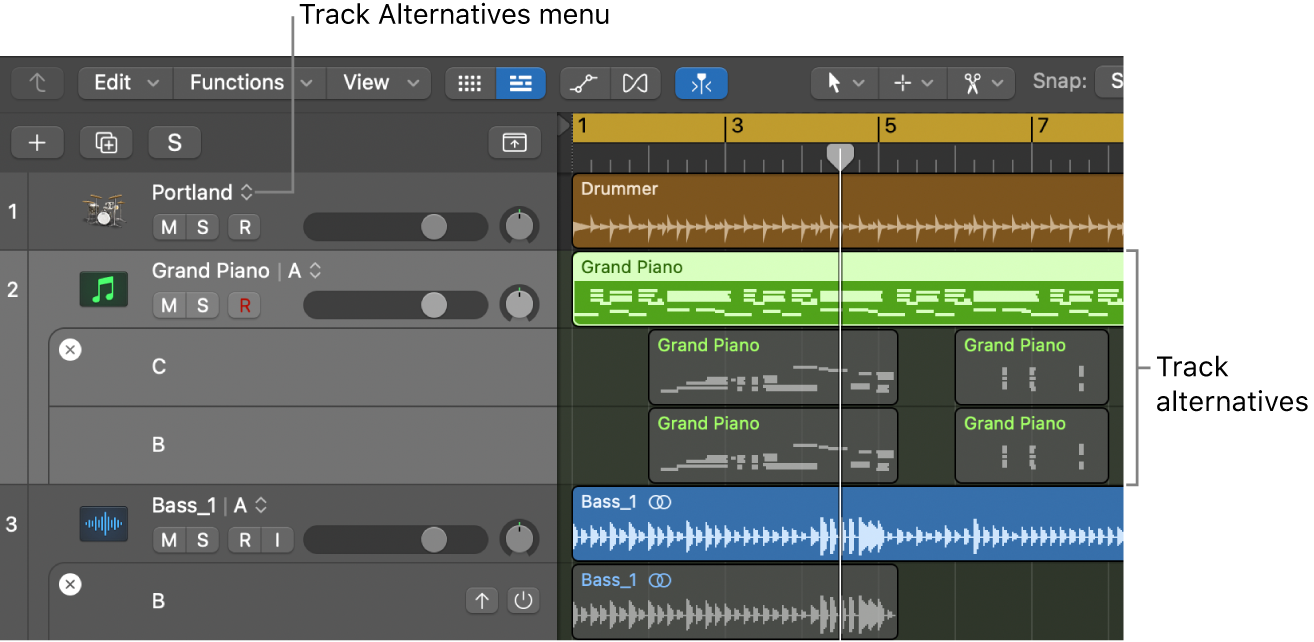Click bar 3 in the ruler
This screenshot has width=1314, height=642.
coord(737,127)
